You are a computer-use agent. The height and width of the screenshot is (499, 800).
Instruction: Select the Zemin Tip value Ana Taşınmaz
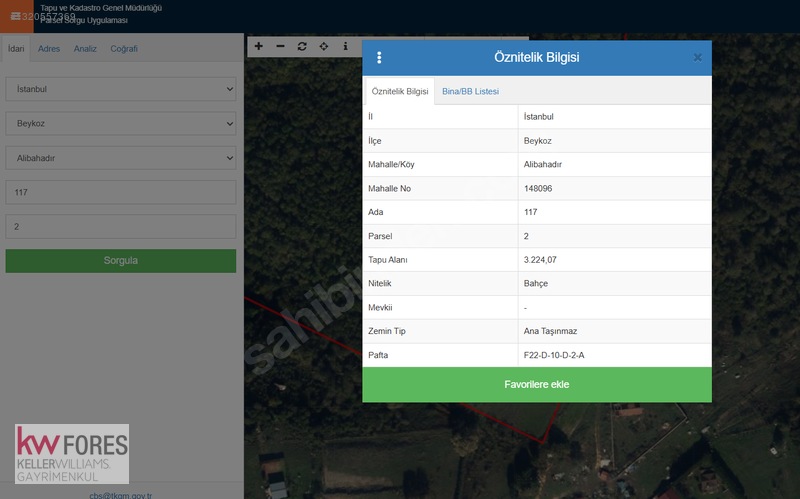click(550, 331)
